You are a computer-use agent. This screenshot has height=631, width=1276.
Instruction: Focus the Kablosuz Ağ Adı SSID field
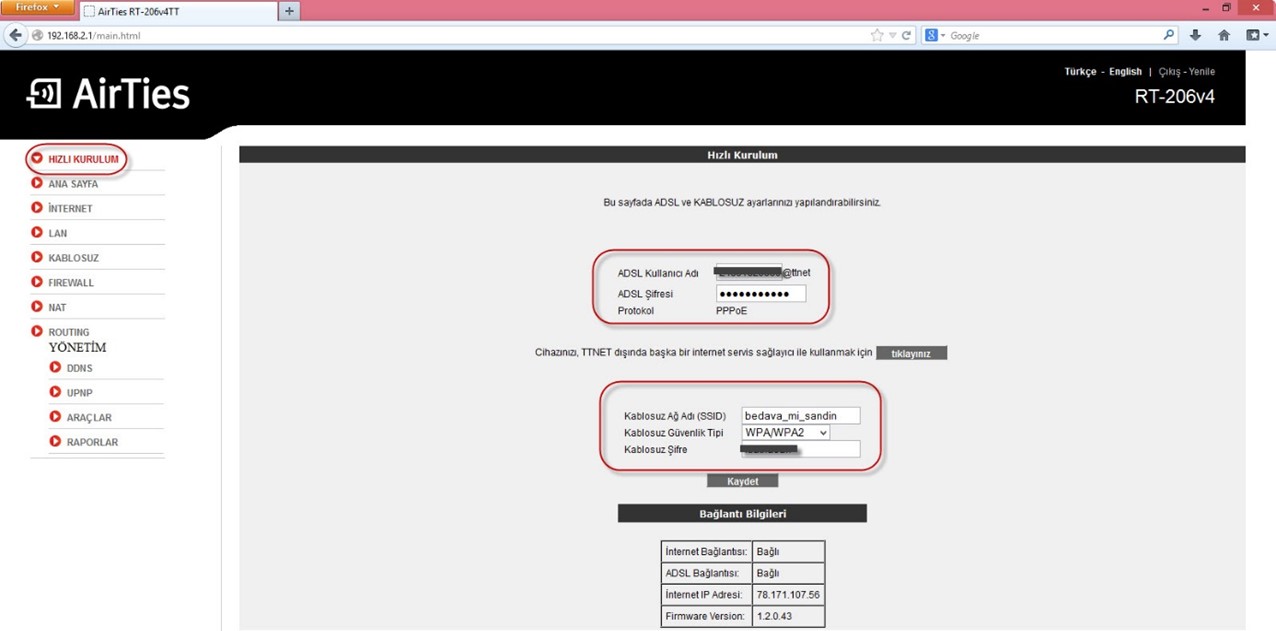pos(801,416)
